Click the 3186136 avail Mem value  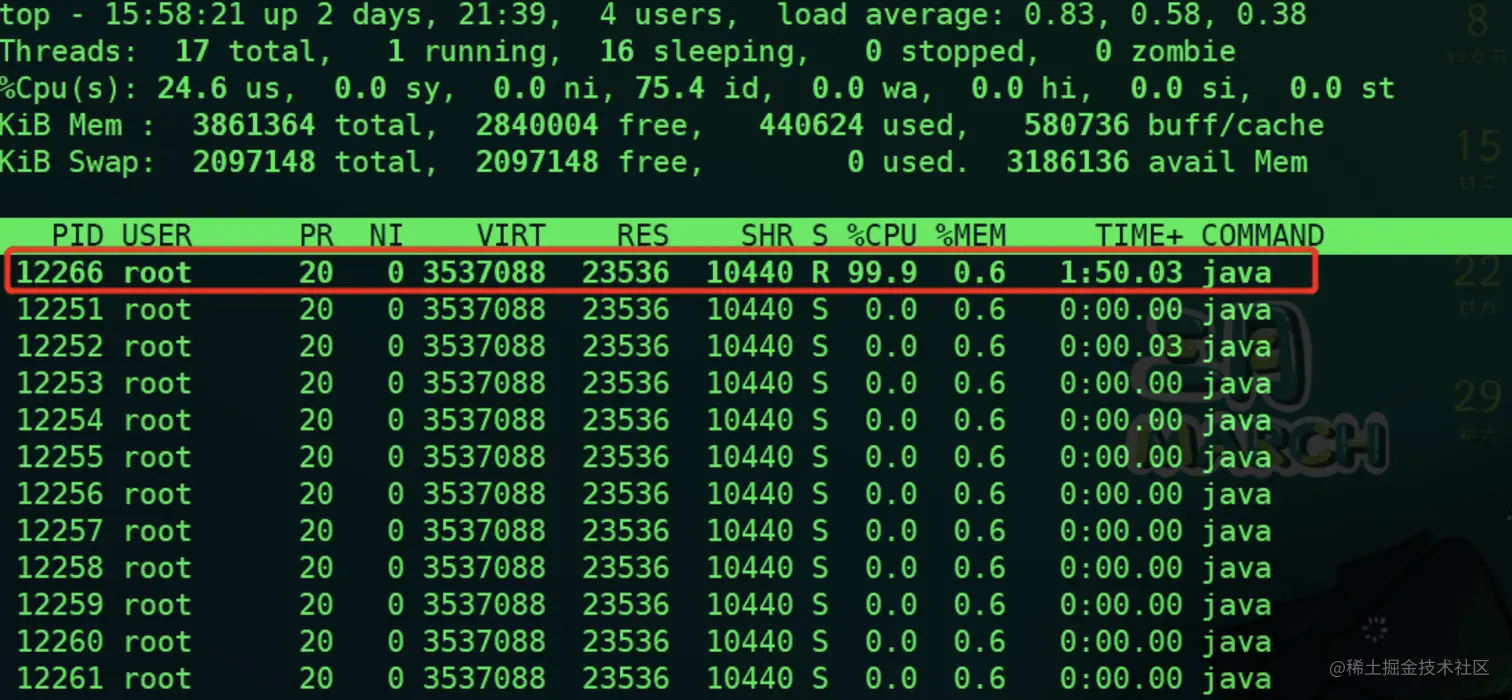pos(1068,162)
